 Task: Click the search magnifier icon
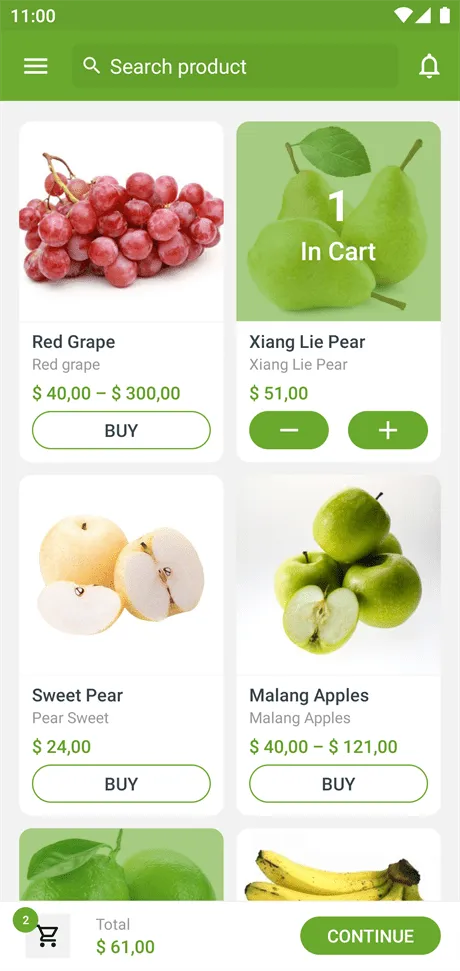point(92,66)
